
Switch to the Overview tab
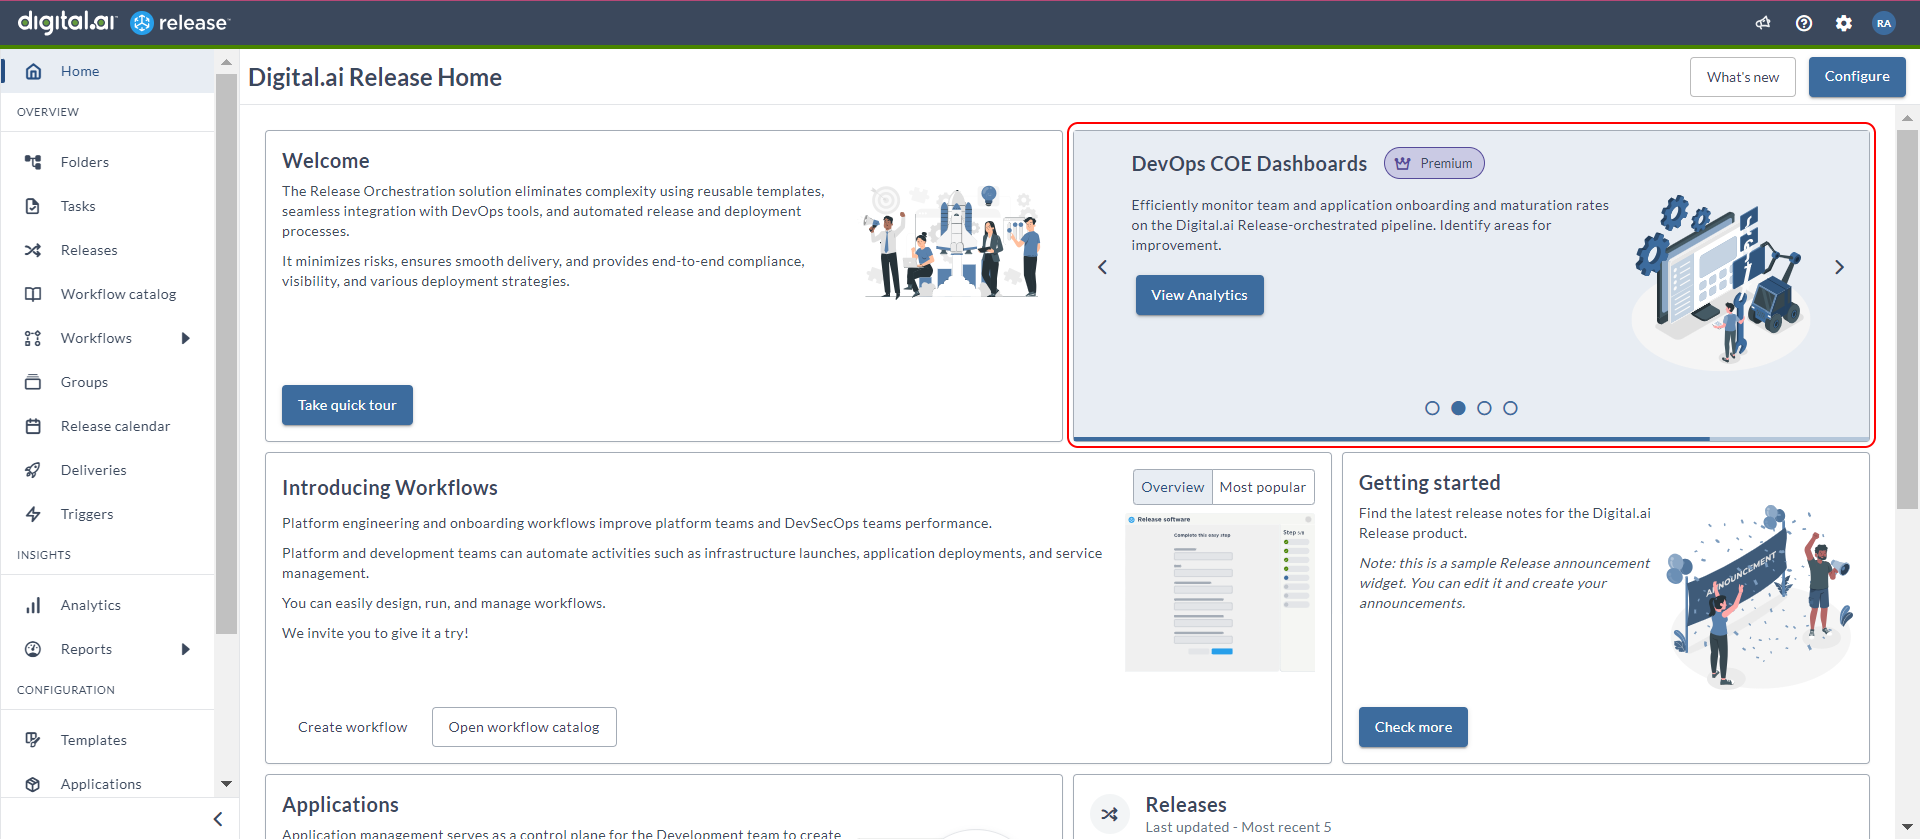(x=1172, y=487)
